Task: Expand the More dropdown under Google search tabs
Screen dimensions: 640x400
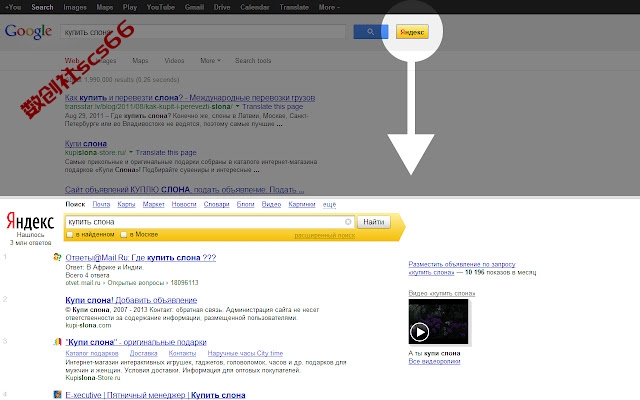Action: (210, 60)
